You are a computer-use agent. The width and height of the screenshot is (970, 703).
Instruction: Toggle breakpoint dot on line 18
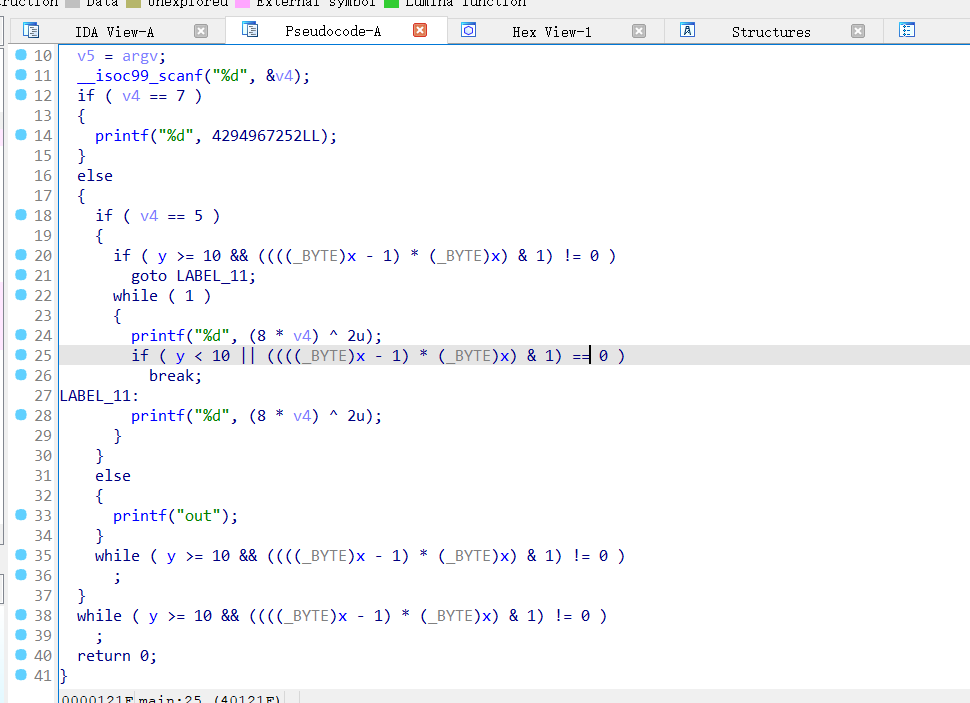point(21,215)
